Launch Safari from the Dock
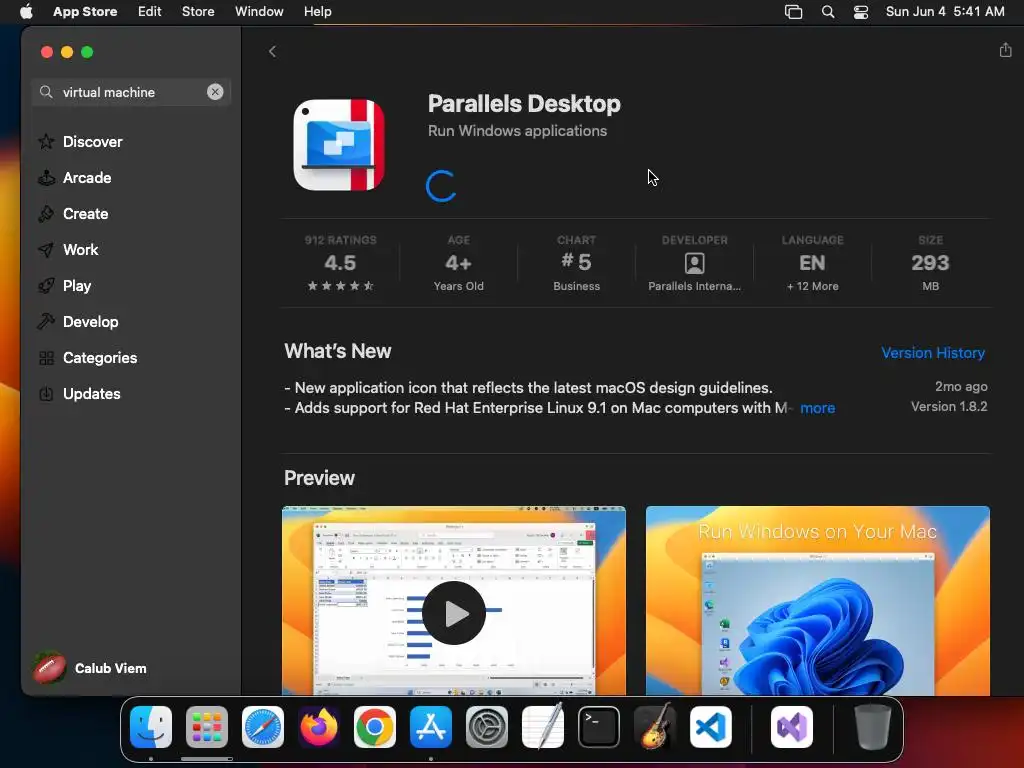1024x768 pixels. coord(263,727)
